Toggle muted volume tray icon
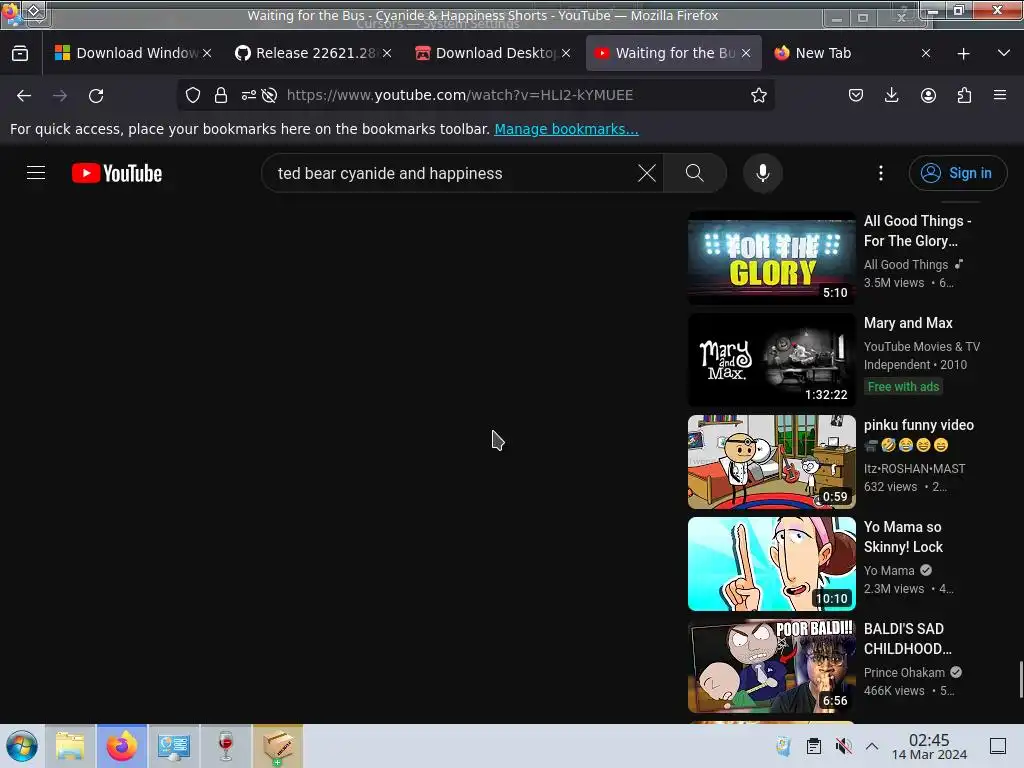The height and width of the screenshot is (768, 1024). [843, 746]
